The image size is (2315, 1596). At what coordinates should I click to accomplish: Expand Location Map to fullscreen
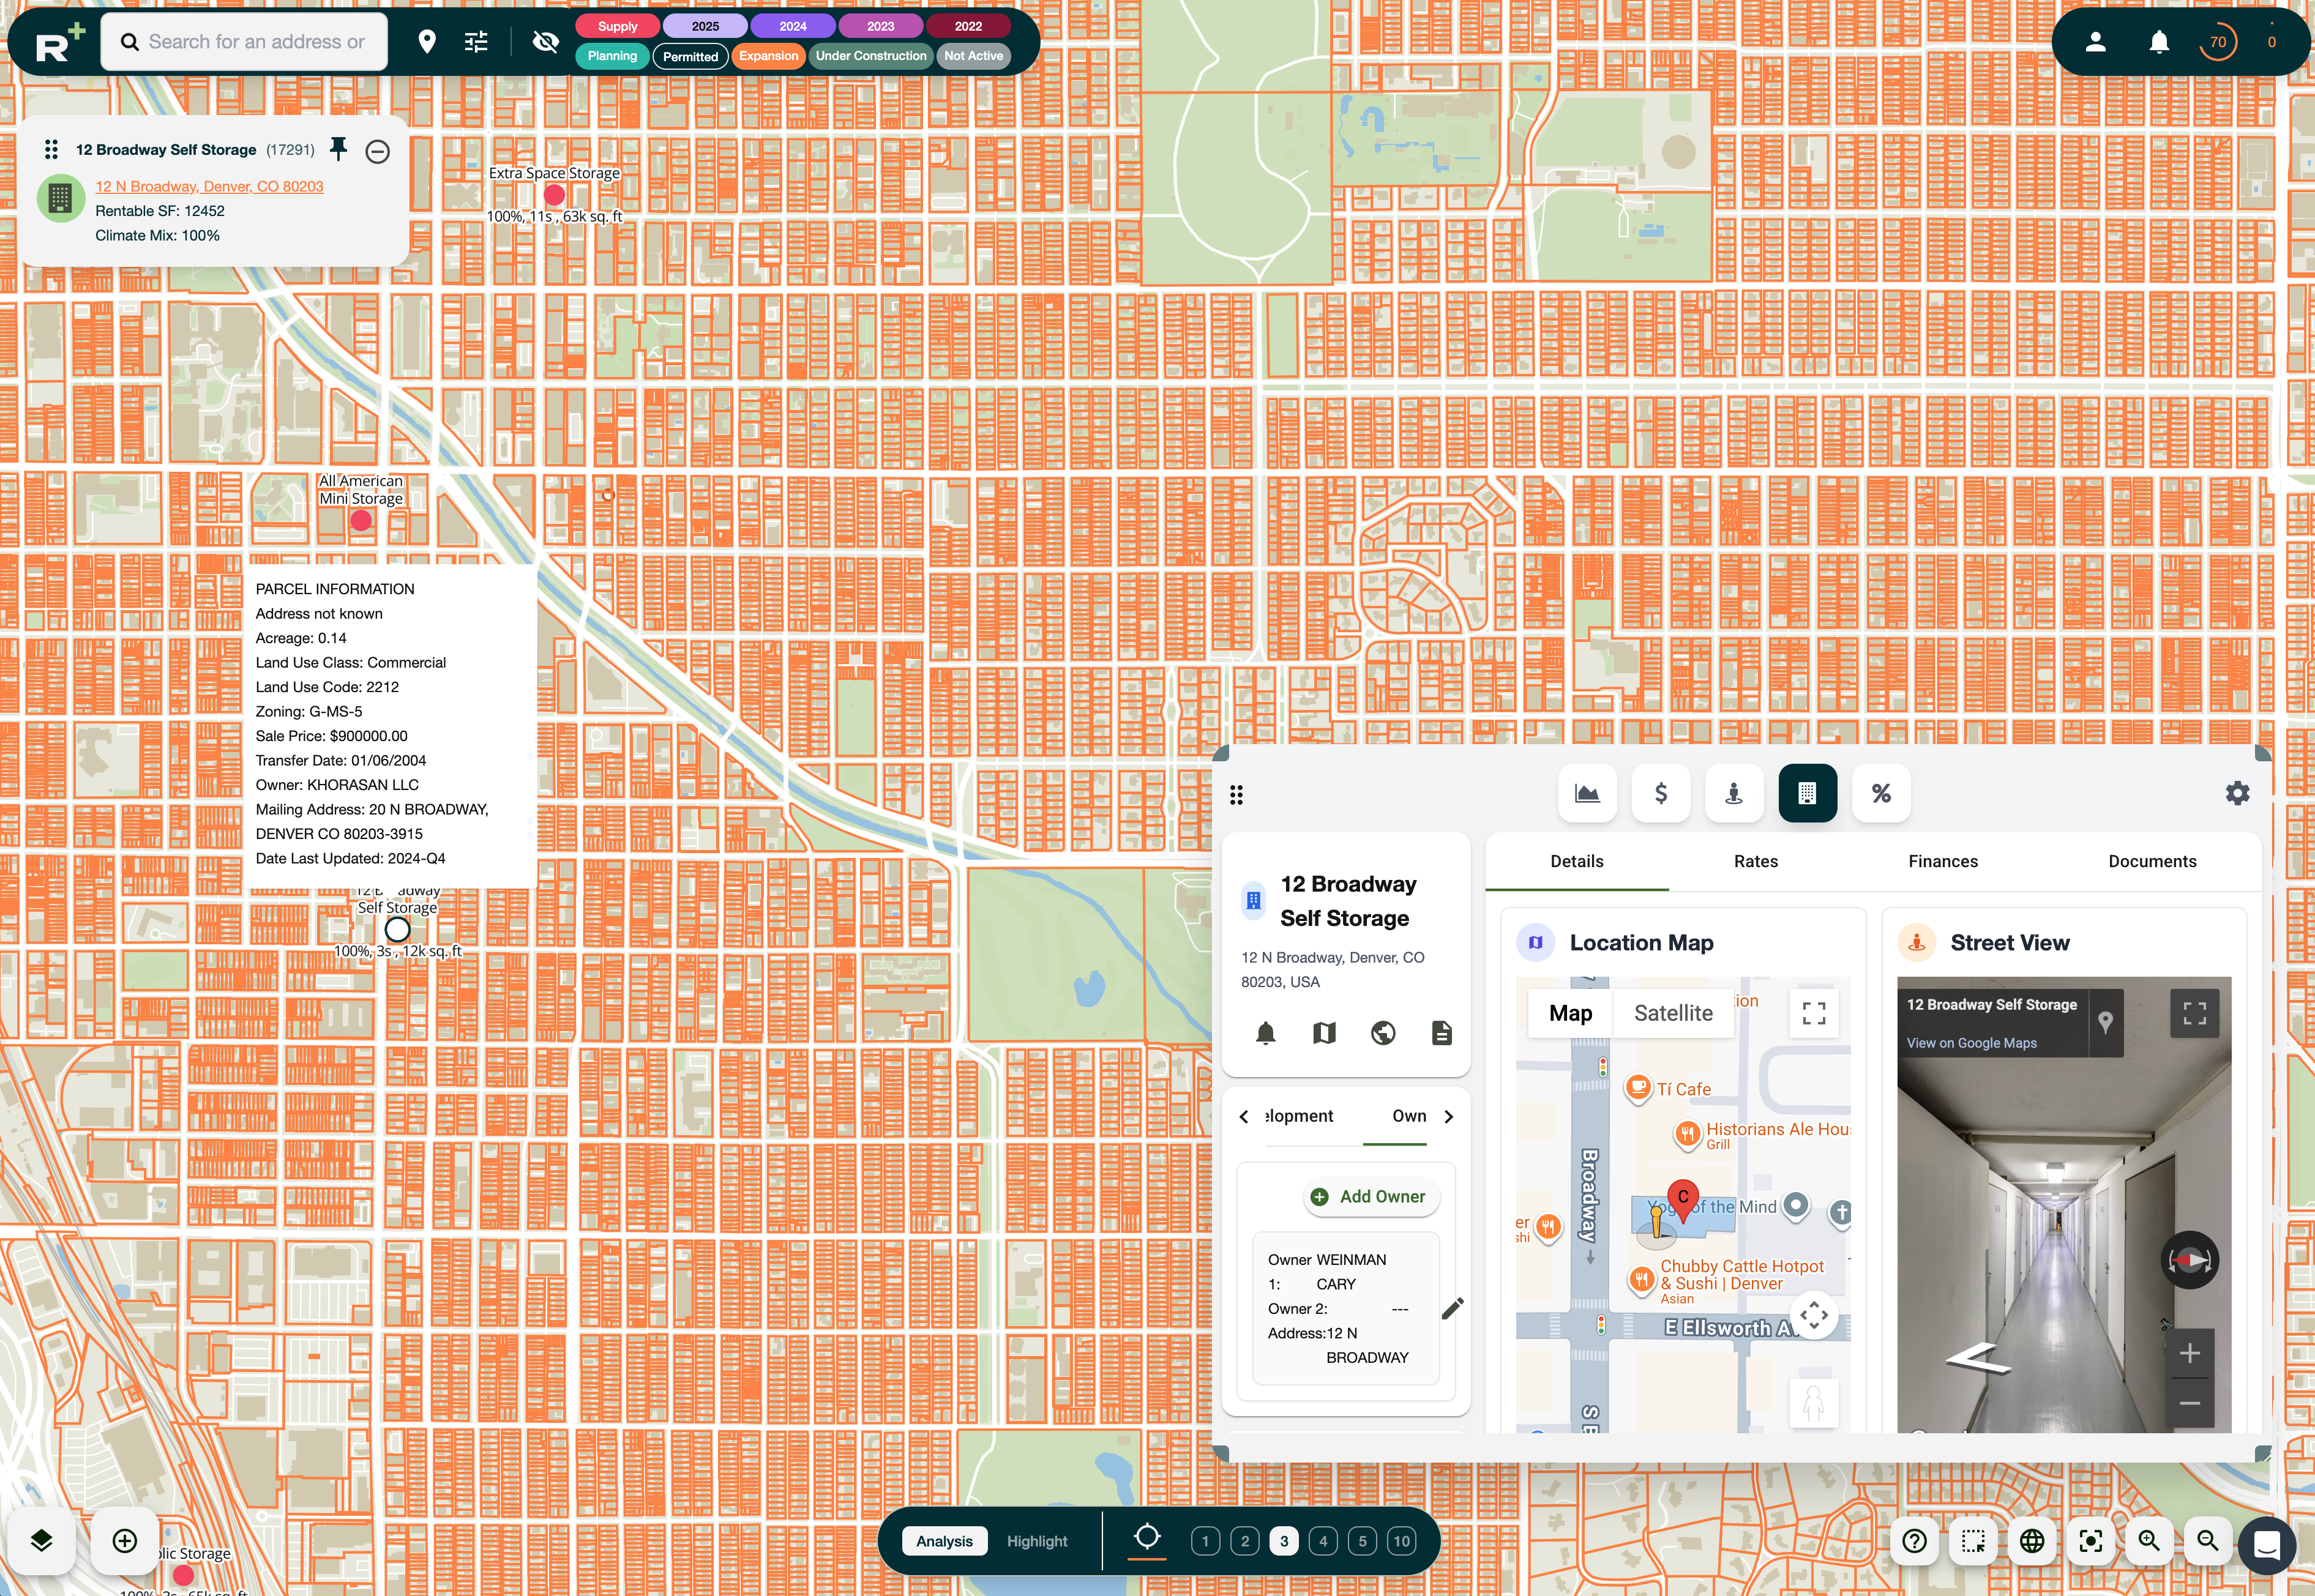click(x=1813, y=1013)
